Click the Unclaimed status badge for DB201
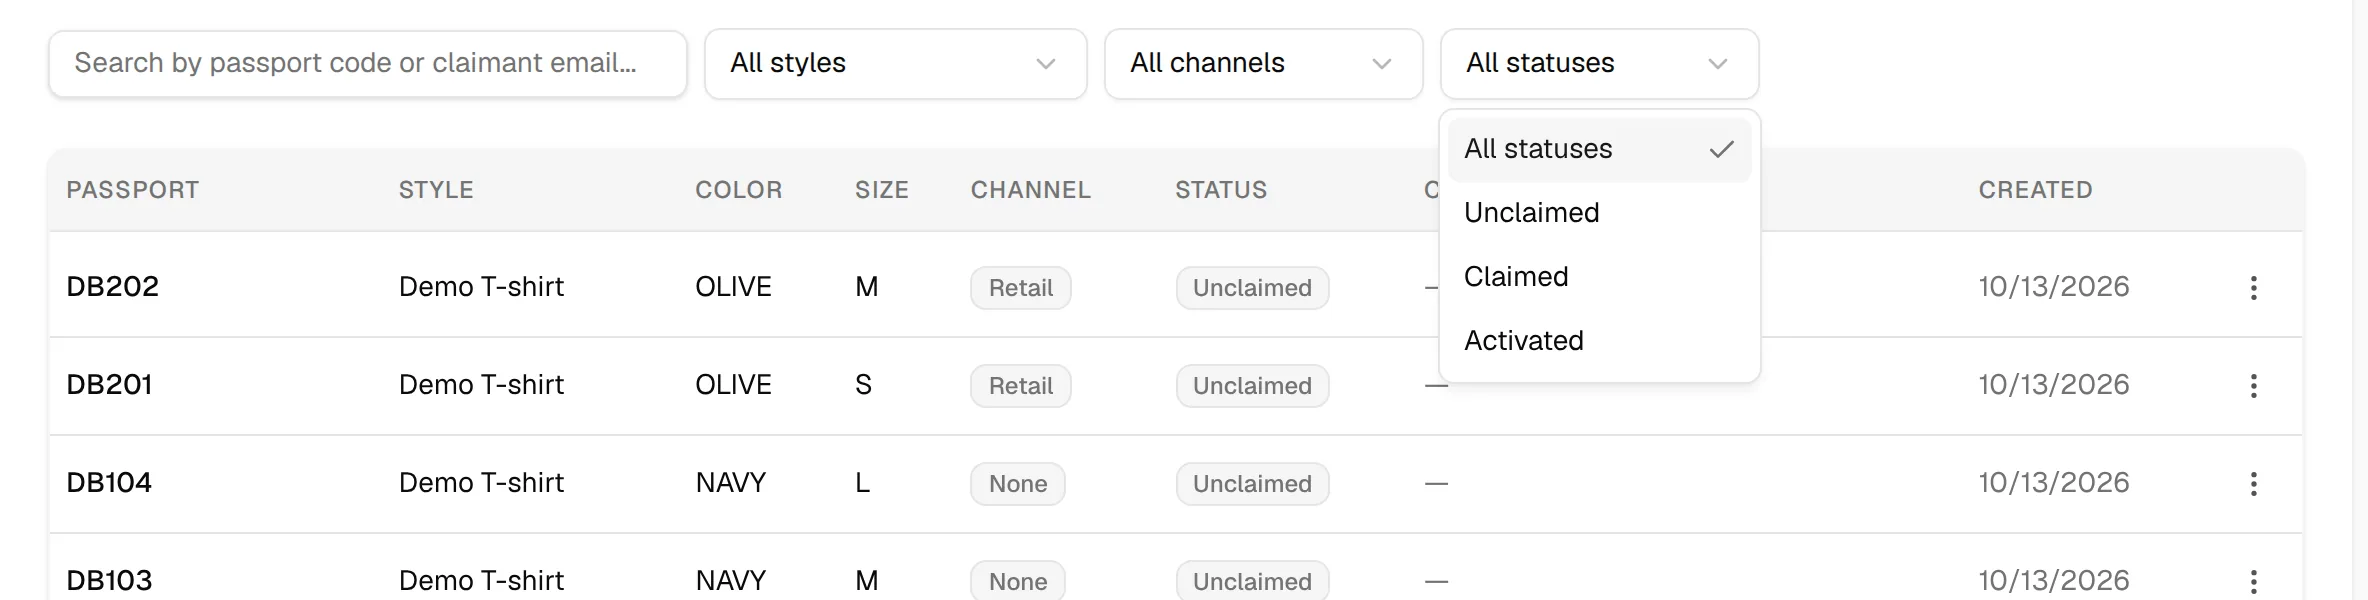Screen dimensions: 2368x600 coord(1253,386)
